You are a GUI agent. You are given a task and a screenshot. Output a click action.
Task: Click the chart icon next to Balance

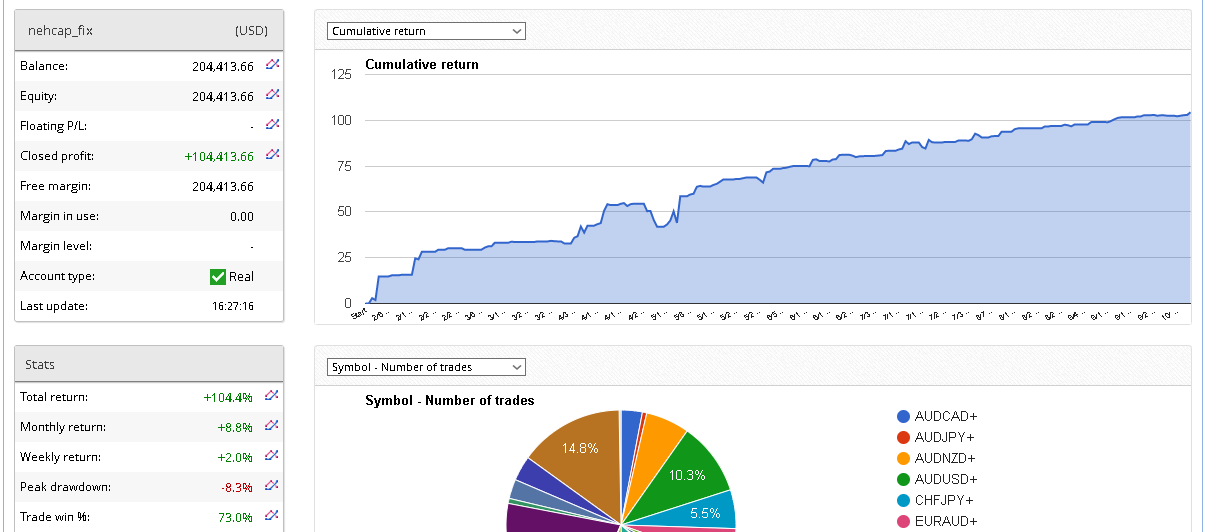pyautogui.click(x=272, y=65)
